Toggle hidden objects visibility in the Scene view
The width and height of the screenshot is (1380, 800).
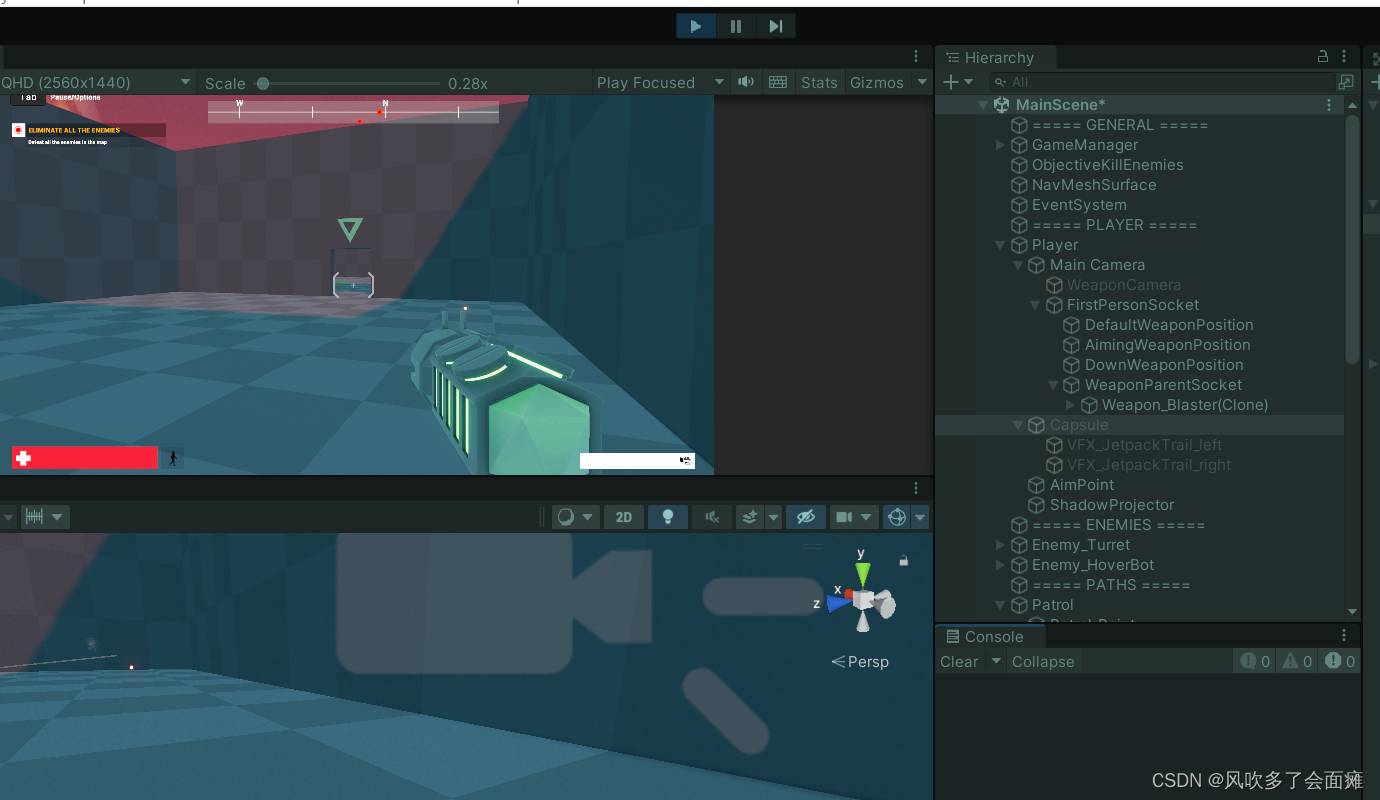pos(806,517)
